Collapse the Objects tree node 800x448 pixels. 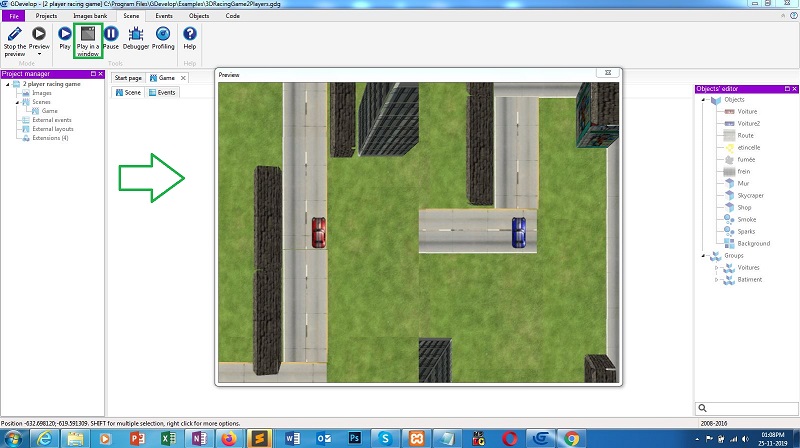coord(703,100)
